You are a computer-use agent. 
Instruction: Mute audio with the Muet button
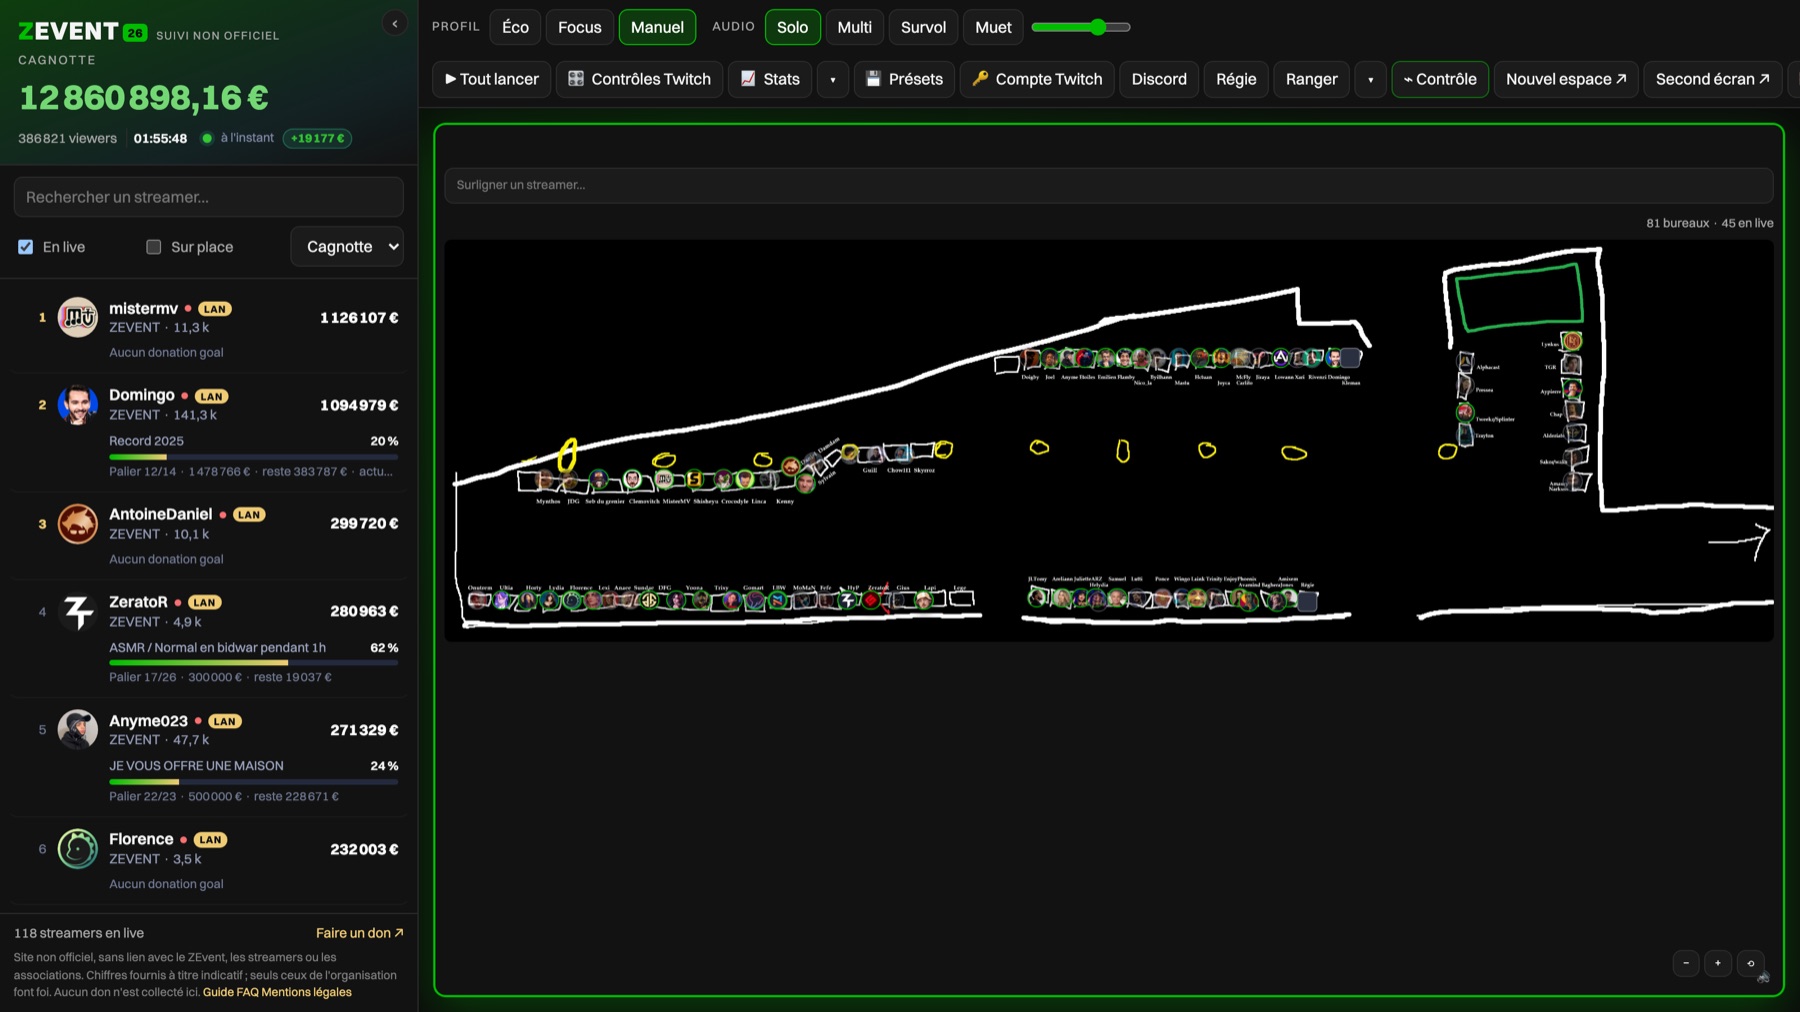(x=993, y=27)
